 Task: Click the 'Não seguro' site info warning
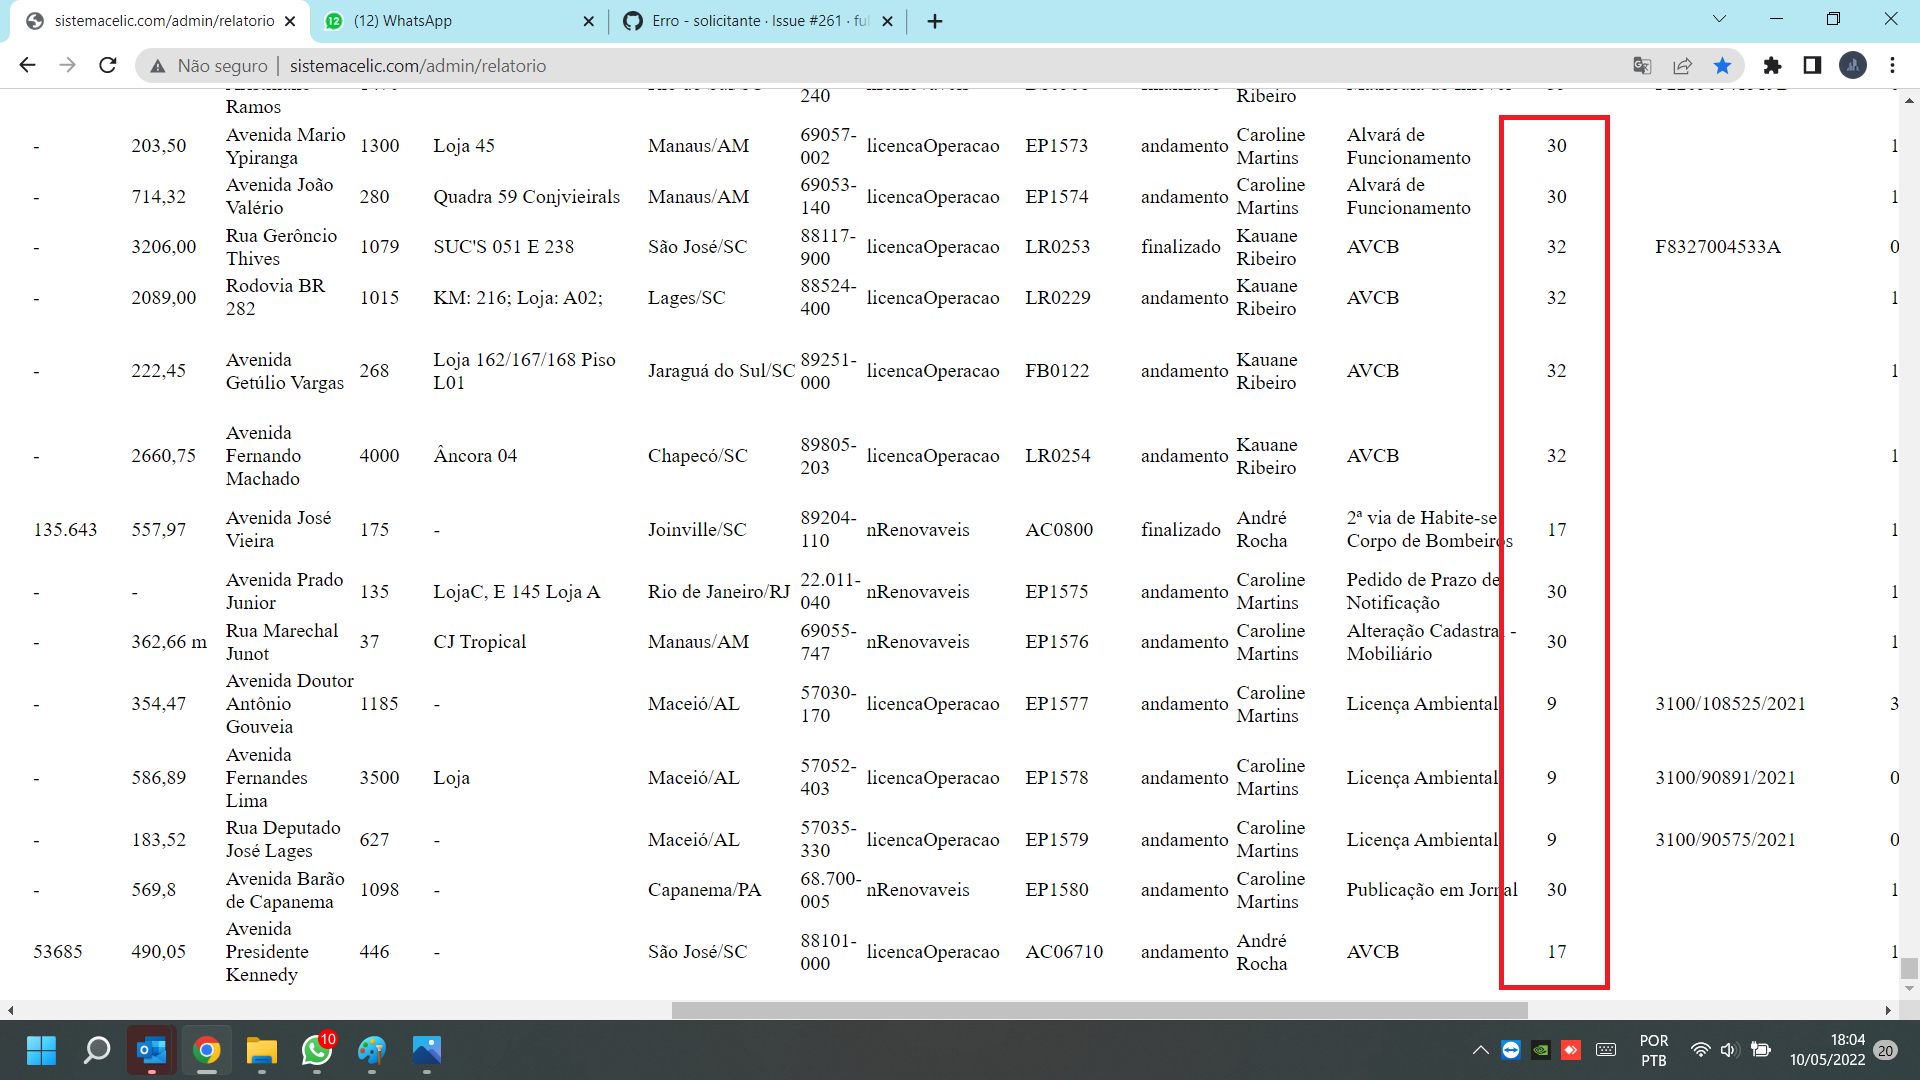pos(209,65)
